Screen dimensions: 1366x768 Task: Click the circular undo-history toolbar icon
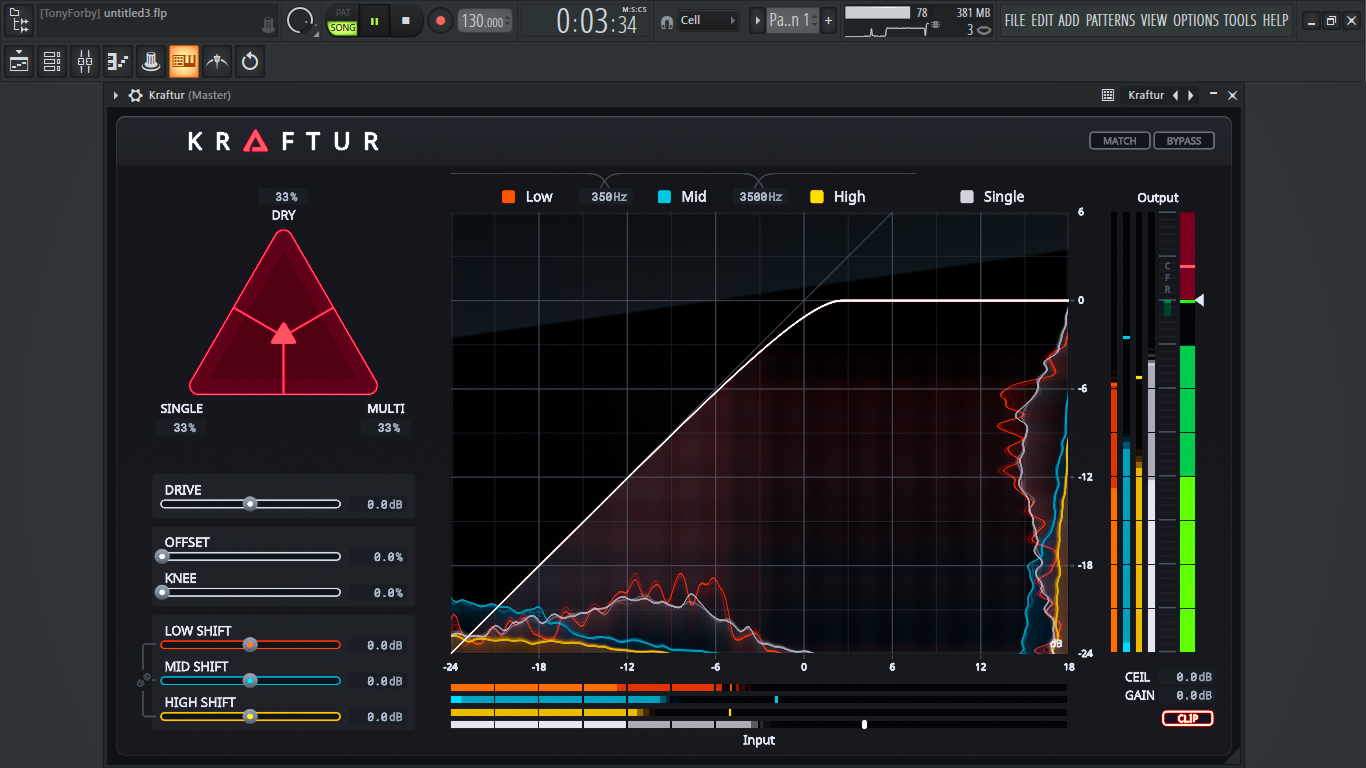(x=250, y=62)
